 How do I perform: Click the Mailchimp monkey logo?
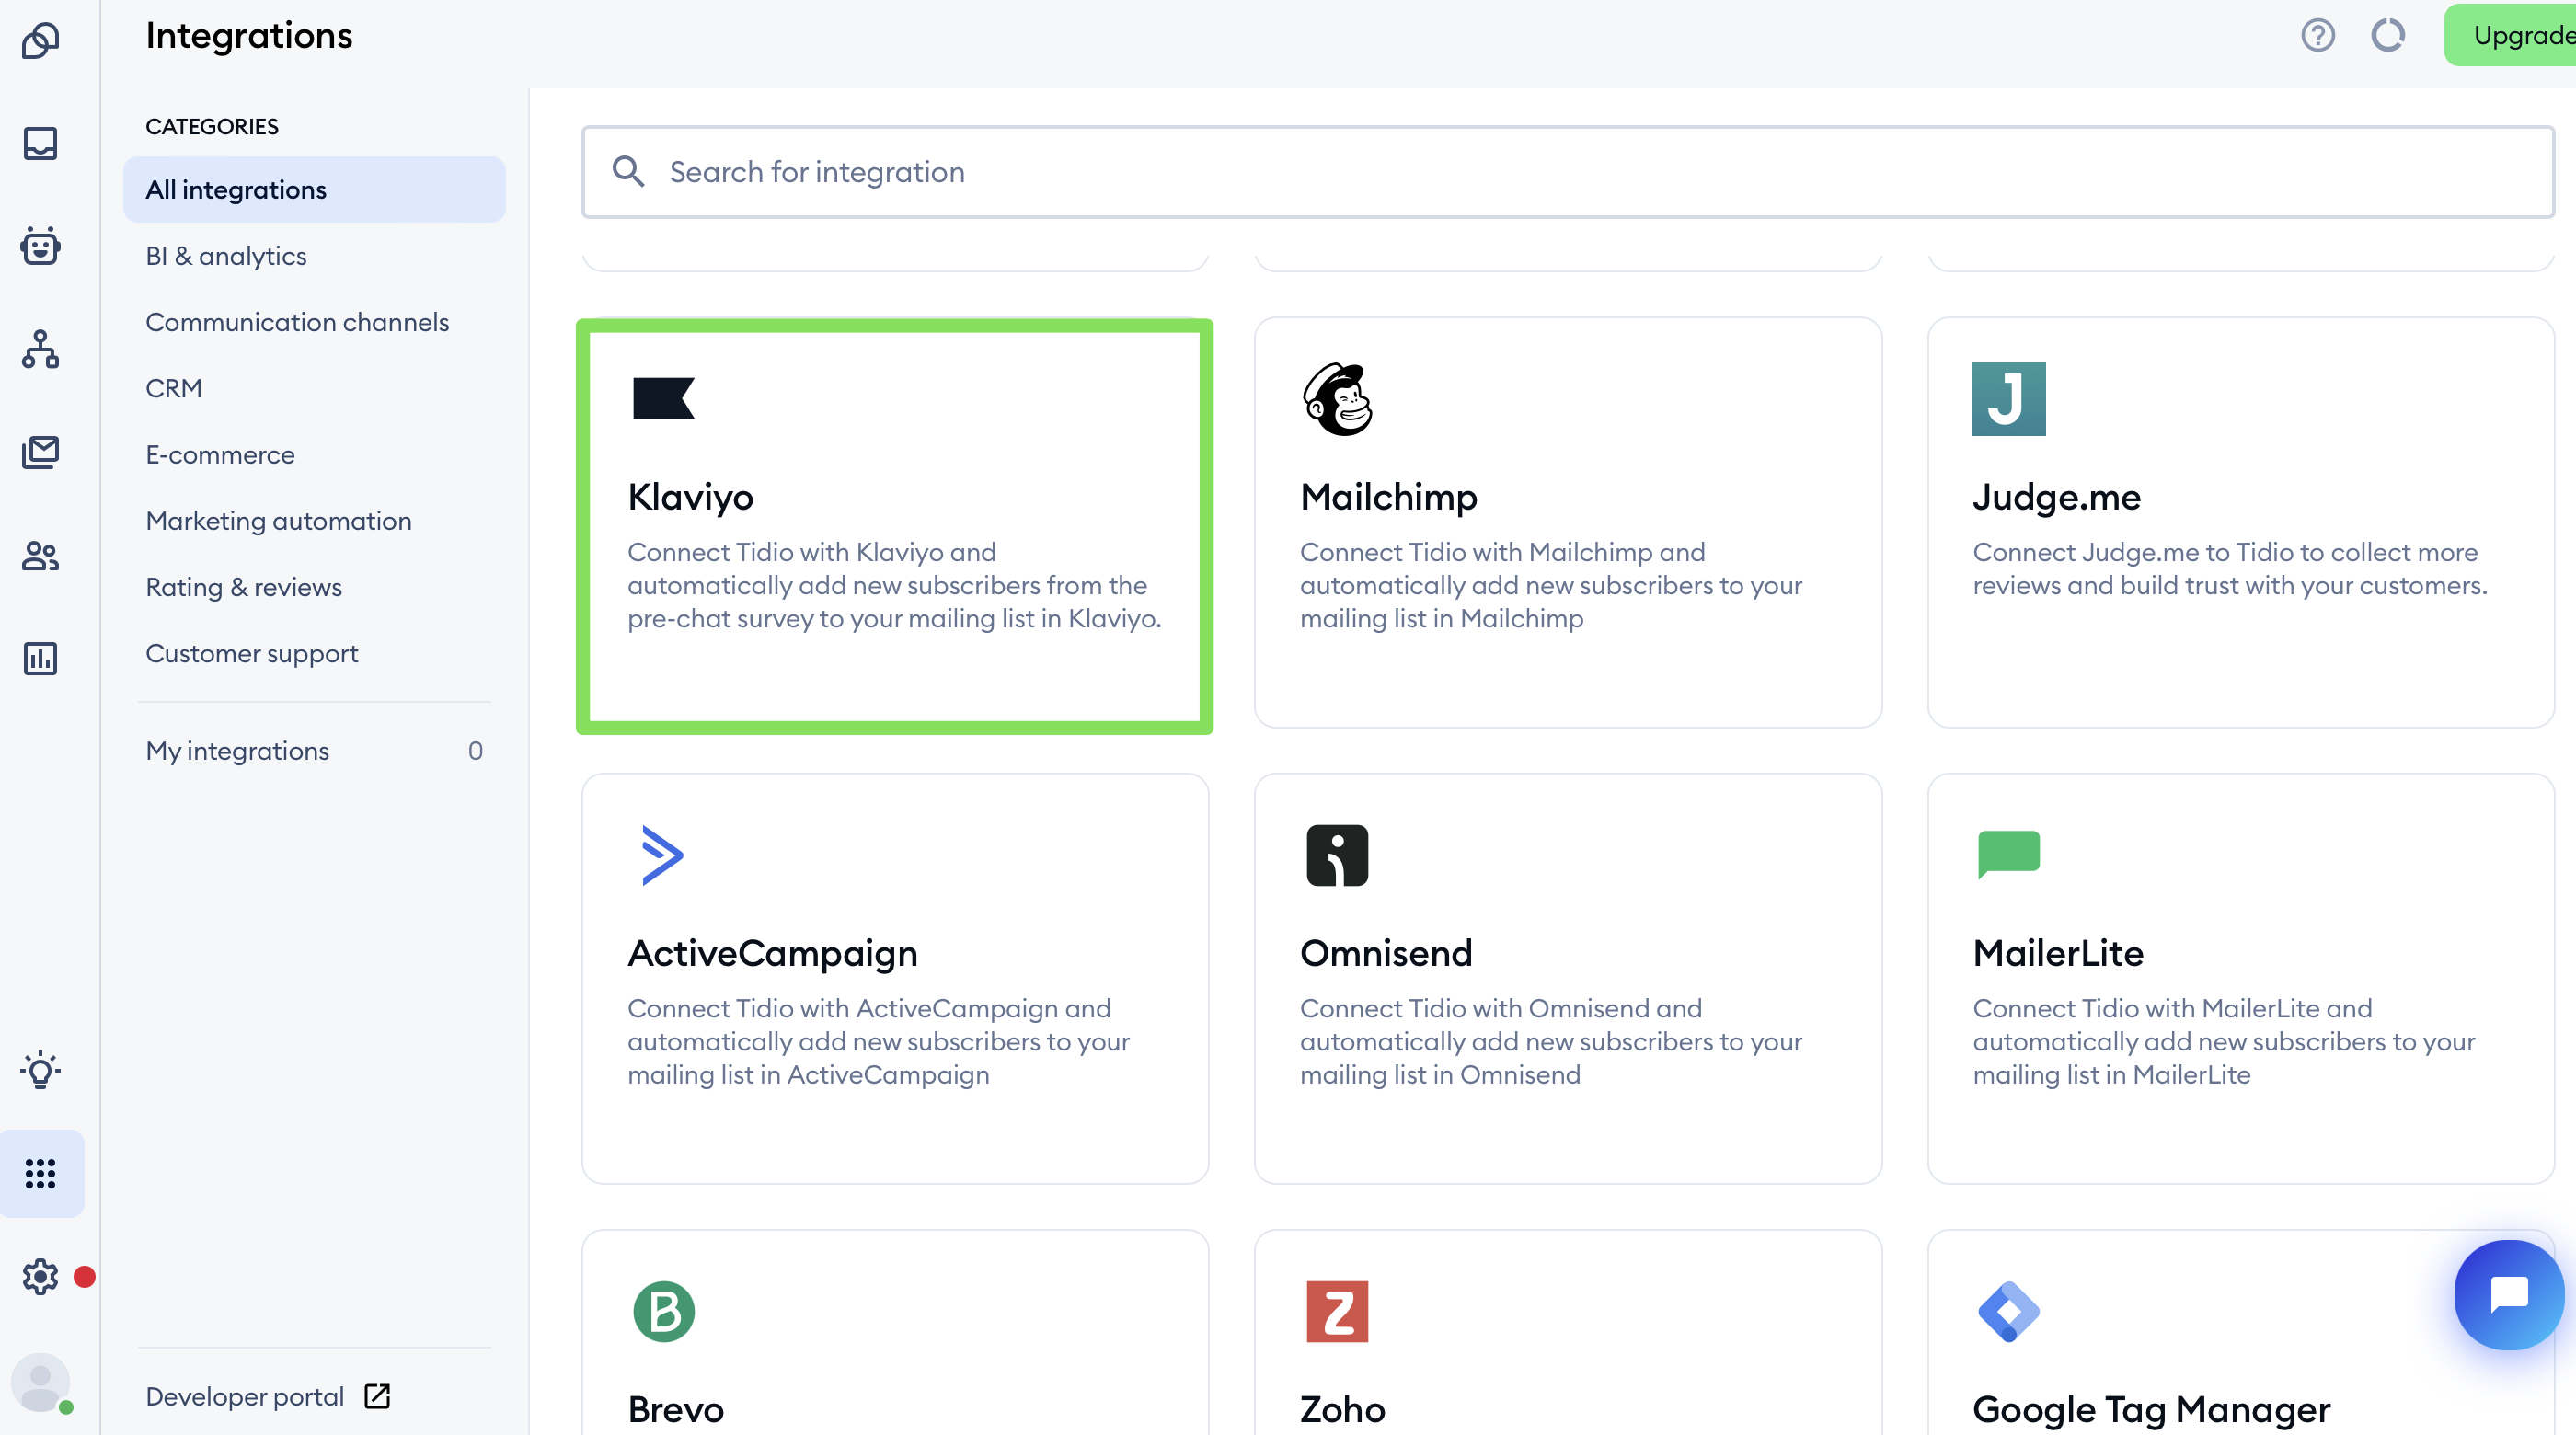(1337, 398)
